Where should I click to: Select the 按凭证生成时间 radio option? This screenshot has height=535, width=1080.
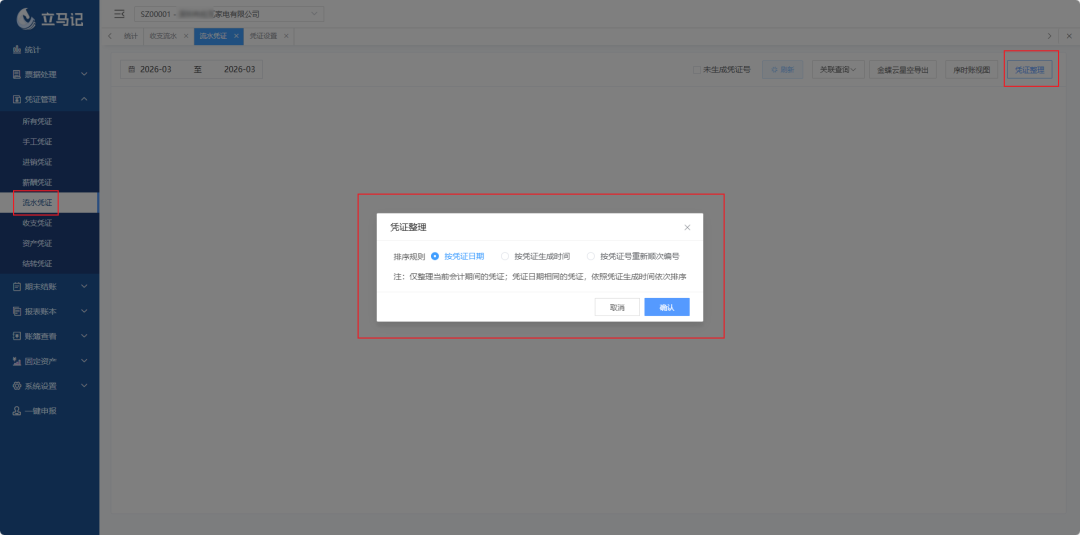point(505,256)
